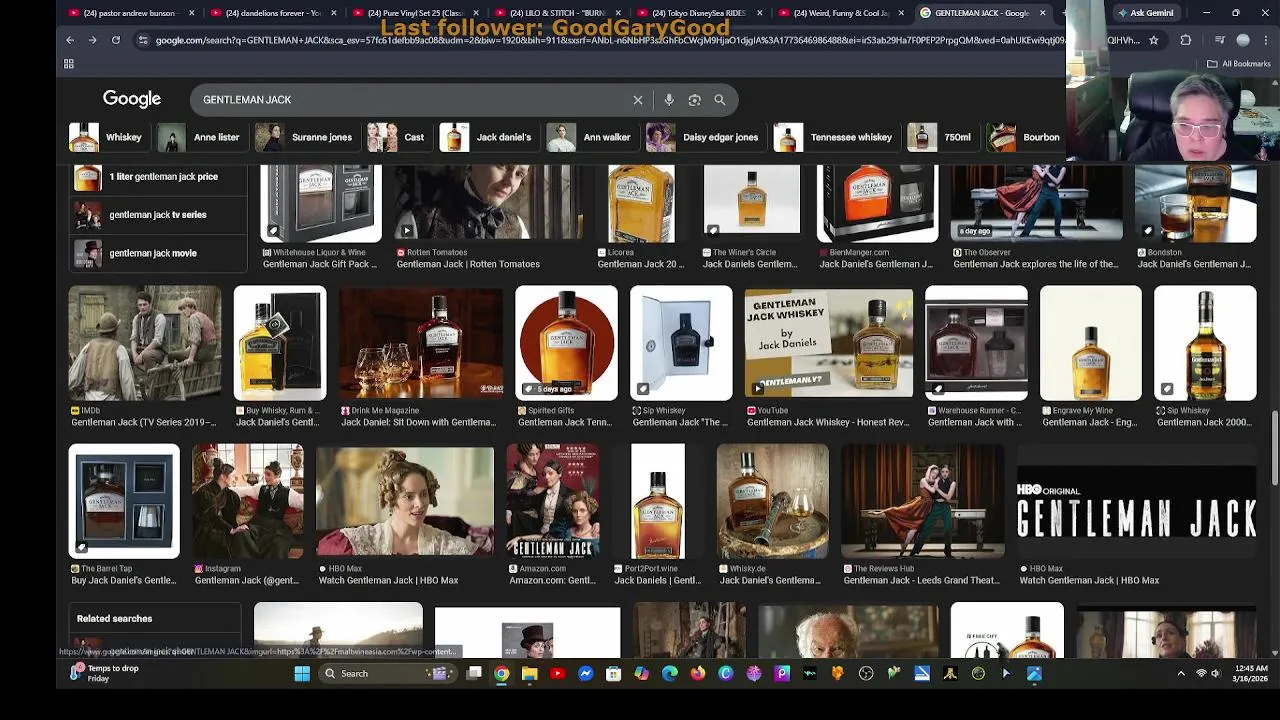Viewport: 1280px width, 720px height.
Task: Submit search with the magnifier icon
Action: point(720,100)
